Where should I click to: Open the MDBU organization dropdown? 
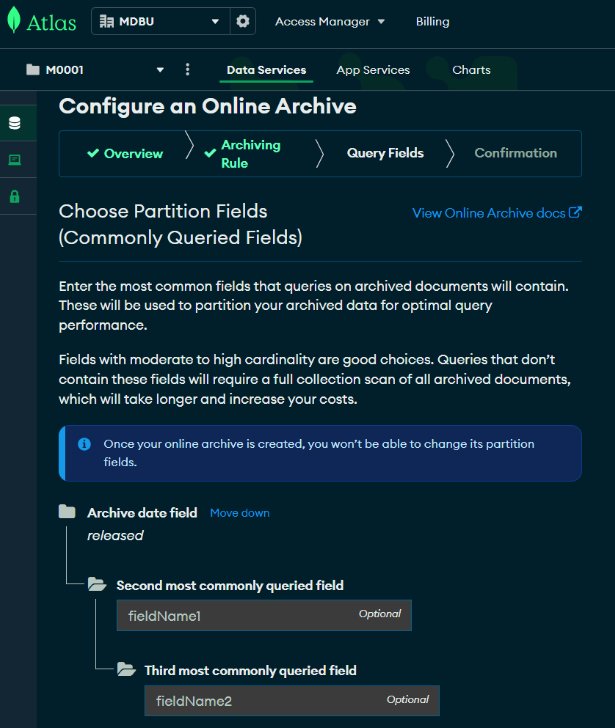pyautogui.click(x=160, y=21)
